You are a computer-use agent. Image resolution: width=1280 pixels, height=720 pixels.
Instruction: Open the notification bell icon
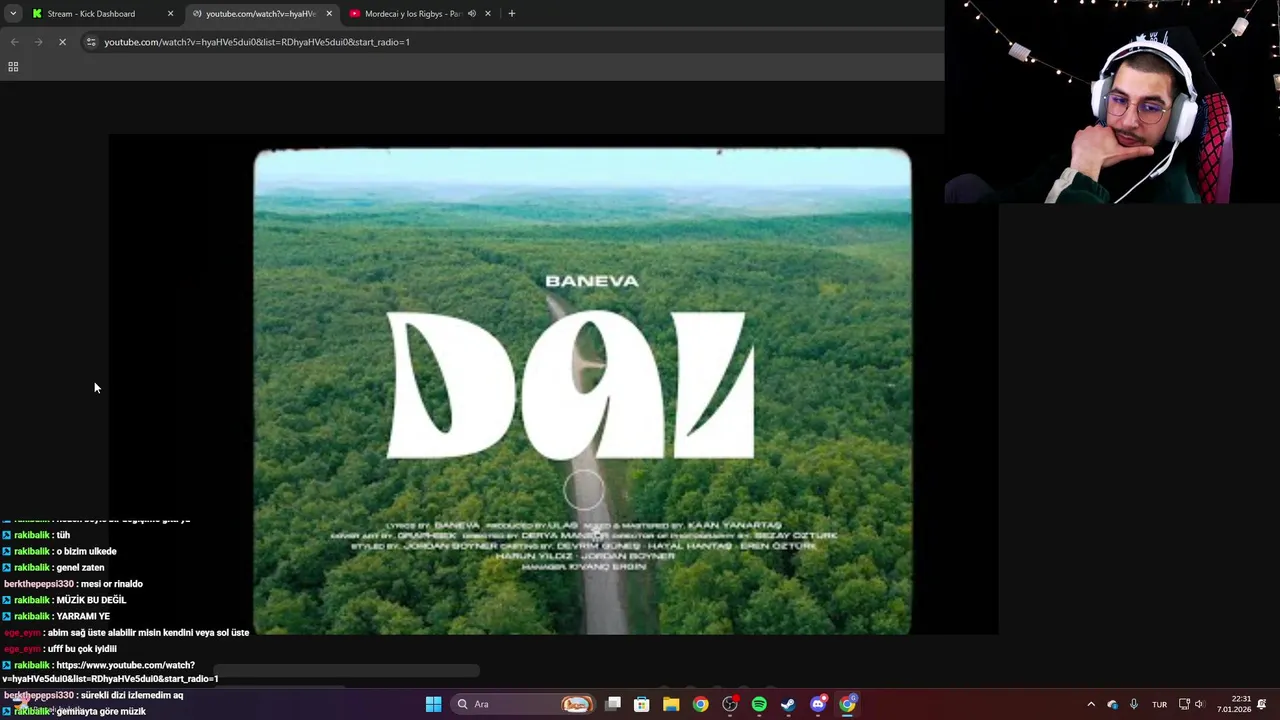[1262, 704]
